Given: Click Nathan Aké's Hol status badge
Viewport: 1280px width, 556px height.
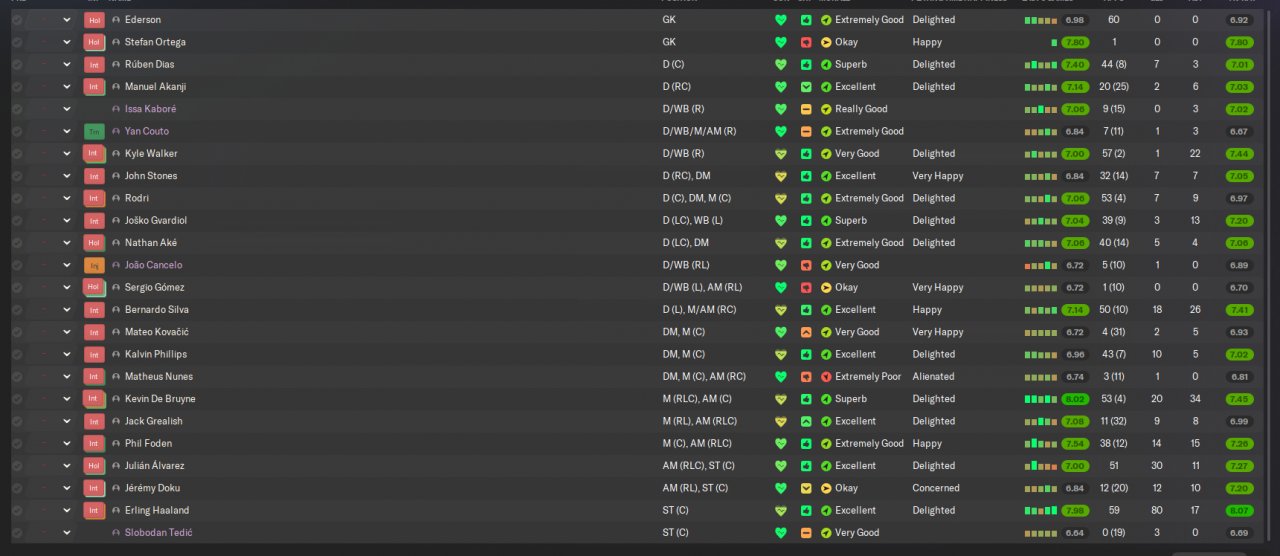Looking at the screenshot, I should coord(94,243).
